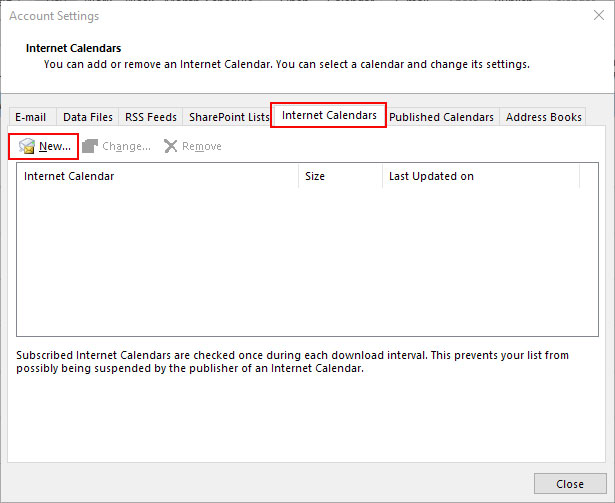Click the grayed-out Change icon

click(90, 147)
